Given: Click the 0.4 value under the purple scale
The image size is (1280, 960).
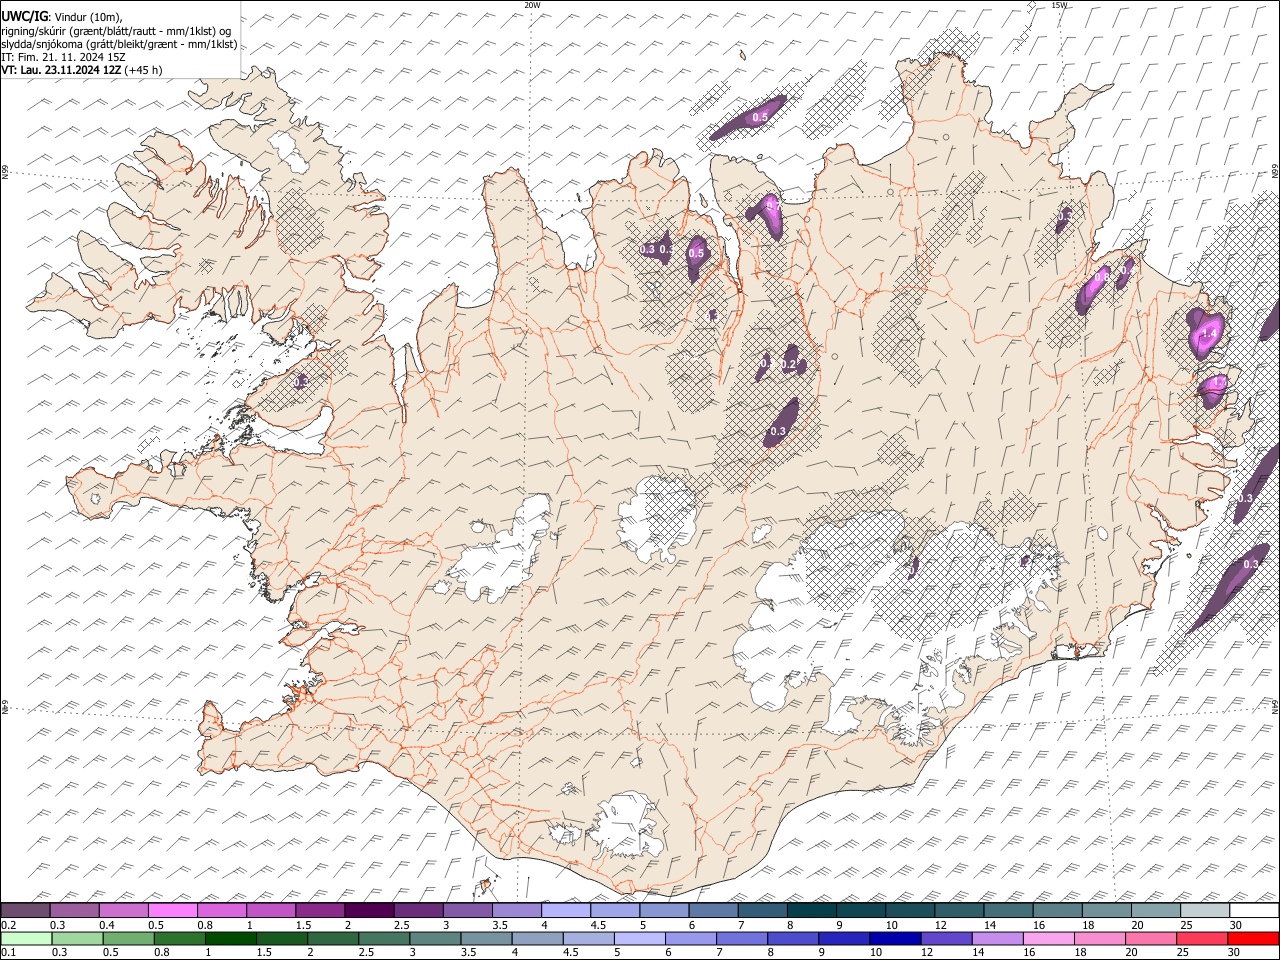Looking at the screenshot, I should pyautogui.click(x=108, y=925).
